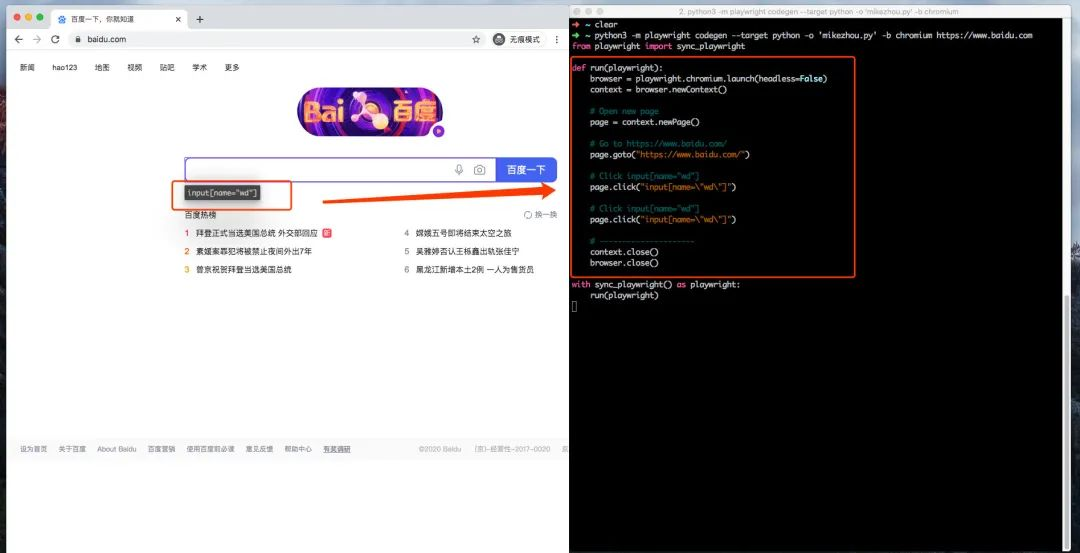The height and width of the screenshot is (553, 1080).
Task: Click the 有奖调研 footer link
Action: tap(337, 449)
